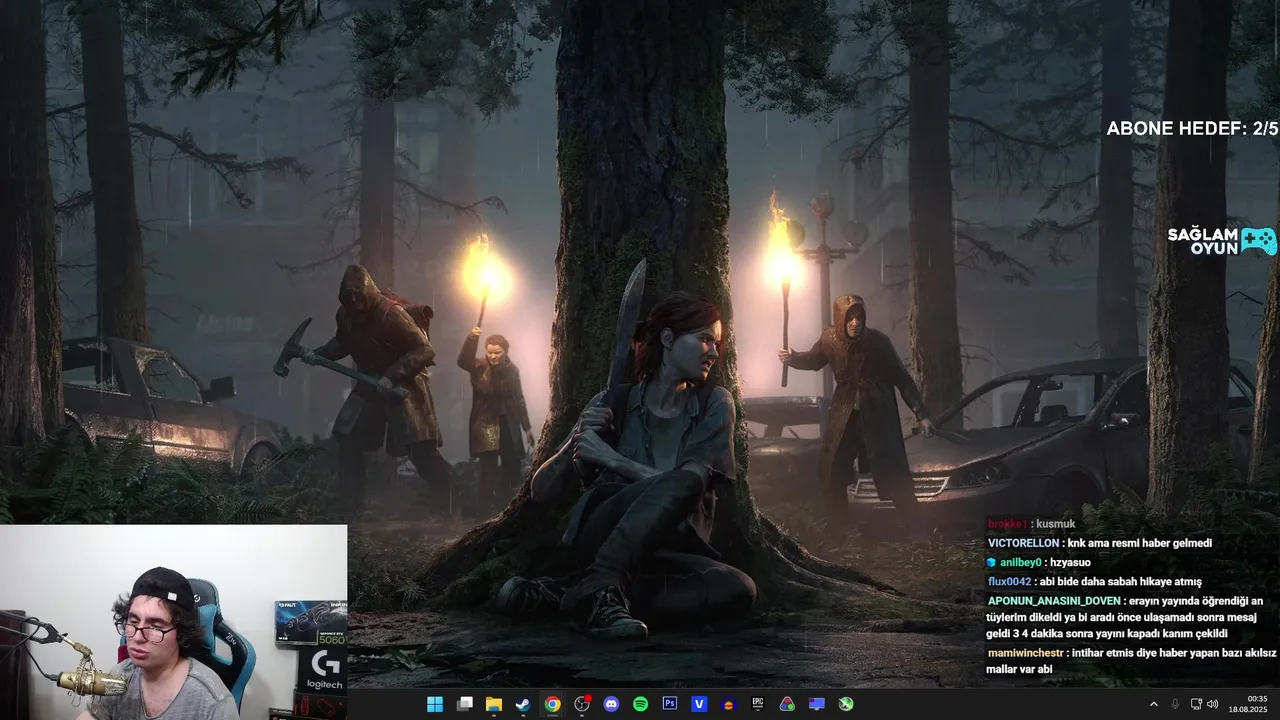
Task: Open the monitor-shaped app in the taskbar
Action: pyautogui.click(x=816, y=704)
